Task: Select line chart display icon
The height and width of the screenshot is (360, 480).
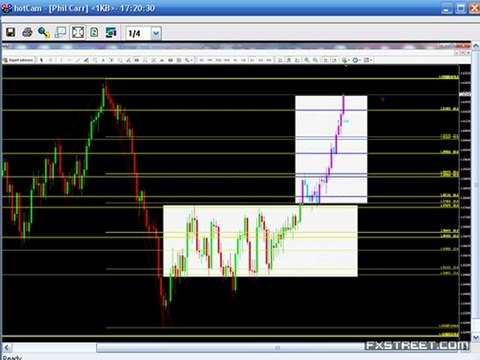Action: click(297, 60)
